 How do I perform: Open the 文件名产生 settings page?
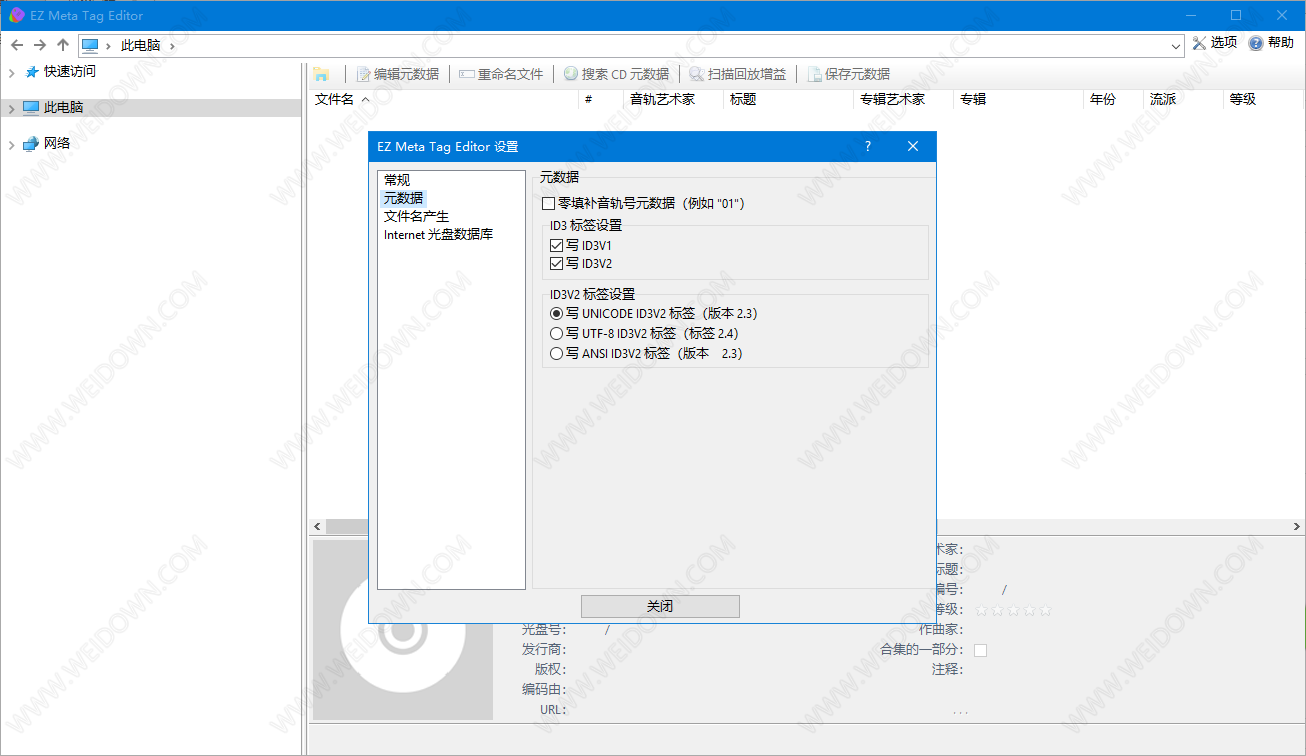(416, 217)
